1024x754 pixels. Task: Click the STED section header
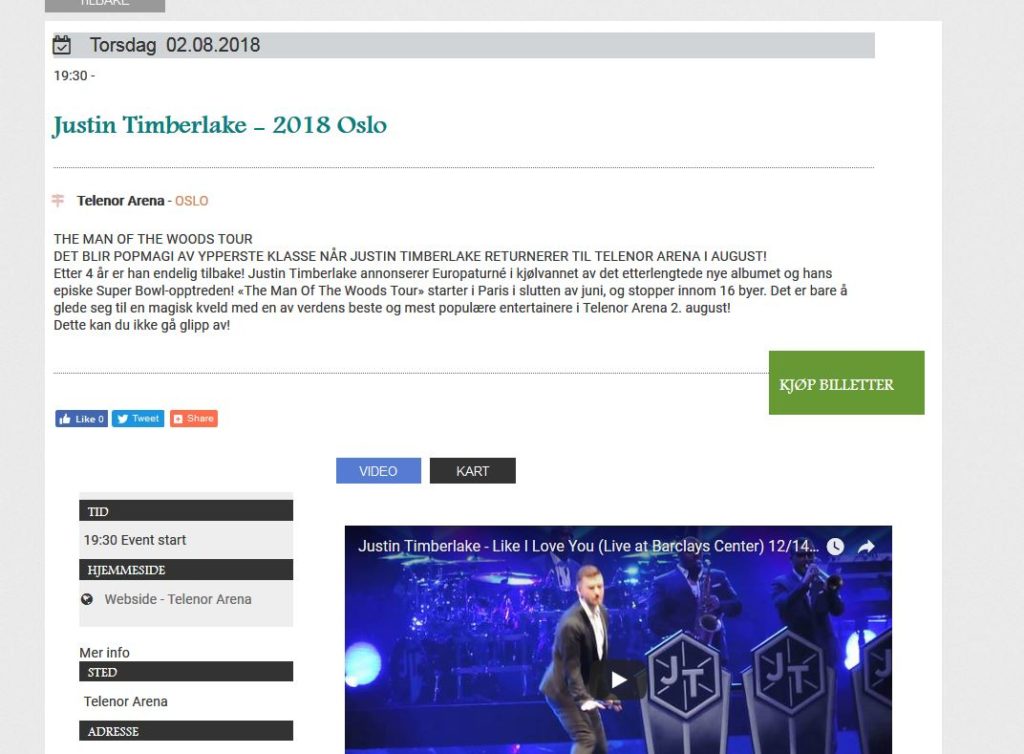[x=186, y=672]
